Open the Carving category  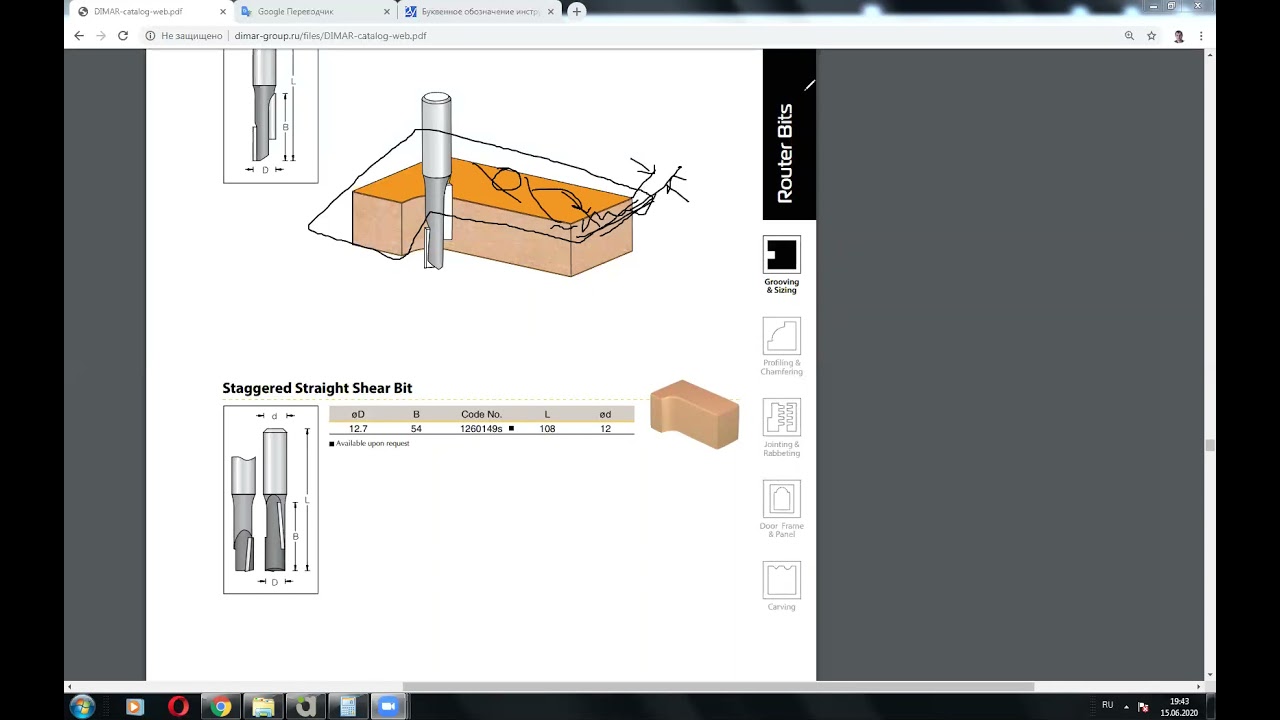pyautogui.click(x=782, y=580)
